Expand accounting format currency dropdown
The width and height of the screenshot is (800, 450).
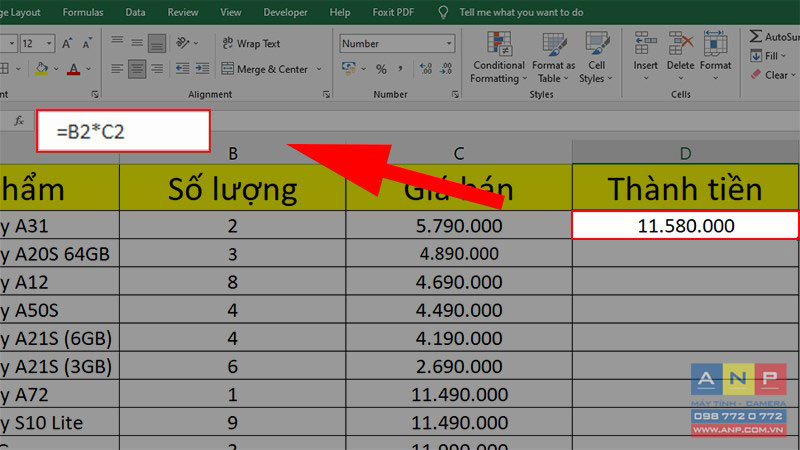tap(364, 69)
